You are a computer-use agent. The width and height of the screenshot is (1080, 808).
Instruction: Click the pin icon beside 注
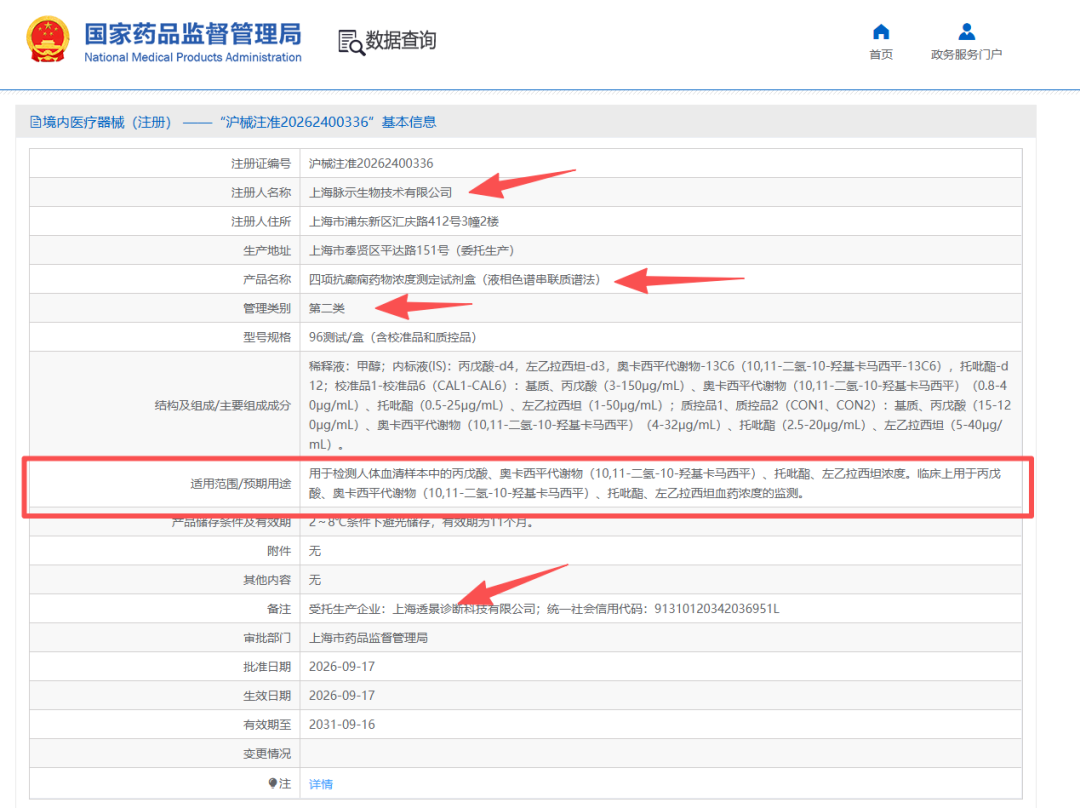273,783
